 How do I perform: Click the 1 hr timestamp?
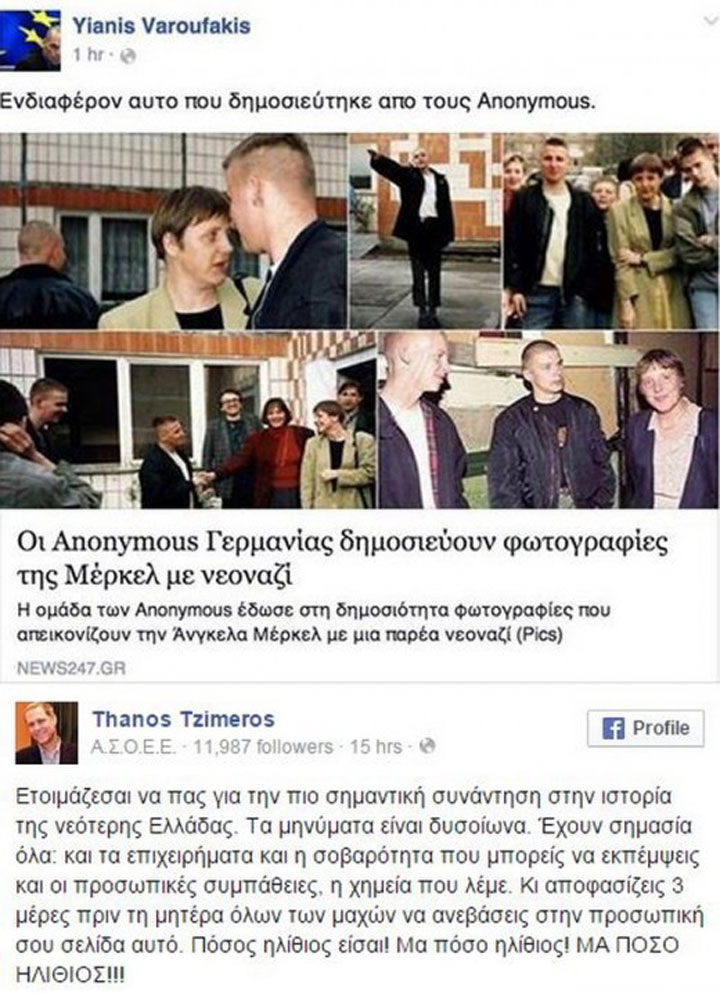coord(87,56)
